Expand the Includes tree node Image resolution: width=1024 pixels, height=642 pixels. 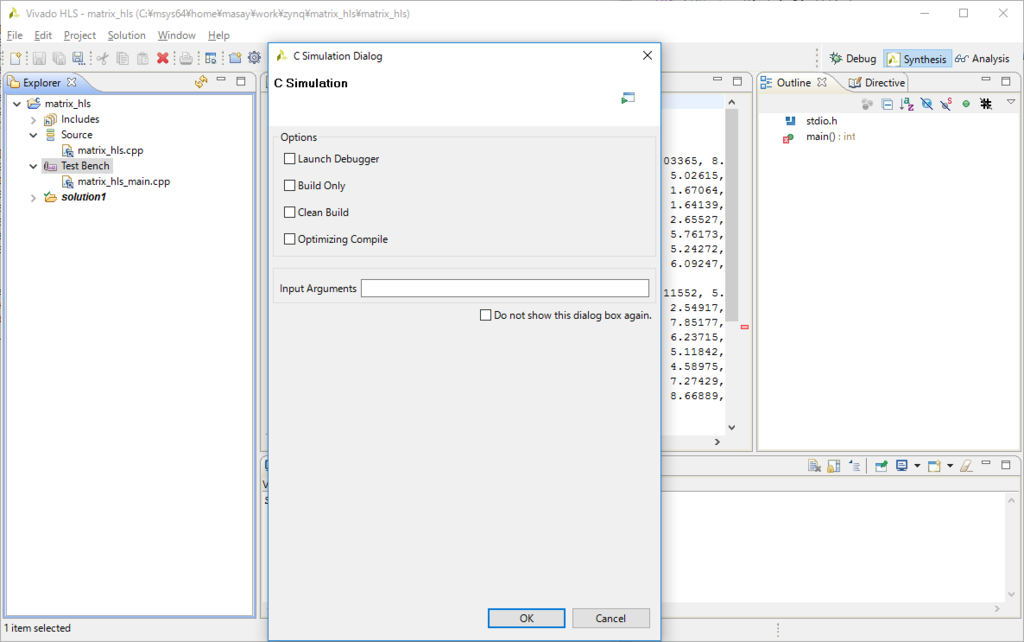pyautogui.click(x=33, y=120)
